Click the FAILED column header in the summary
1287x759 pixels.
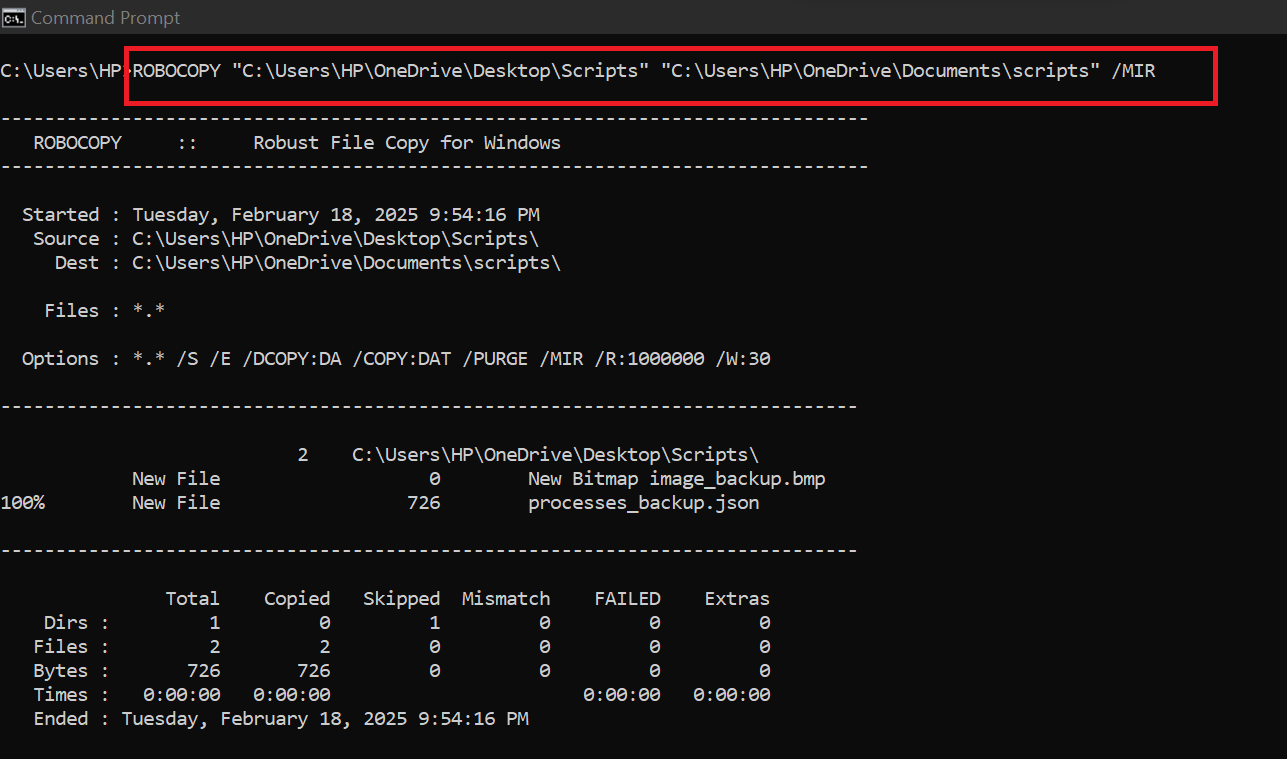627,599
